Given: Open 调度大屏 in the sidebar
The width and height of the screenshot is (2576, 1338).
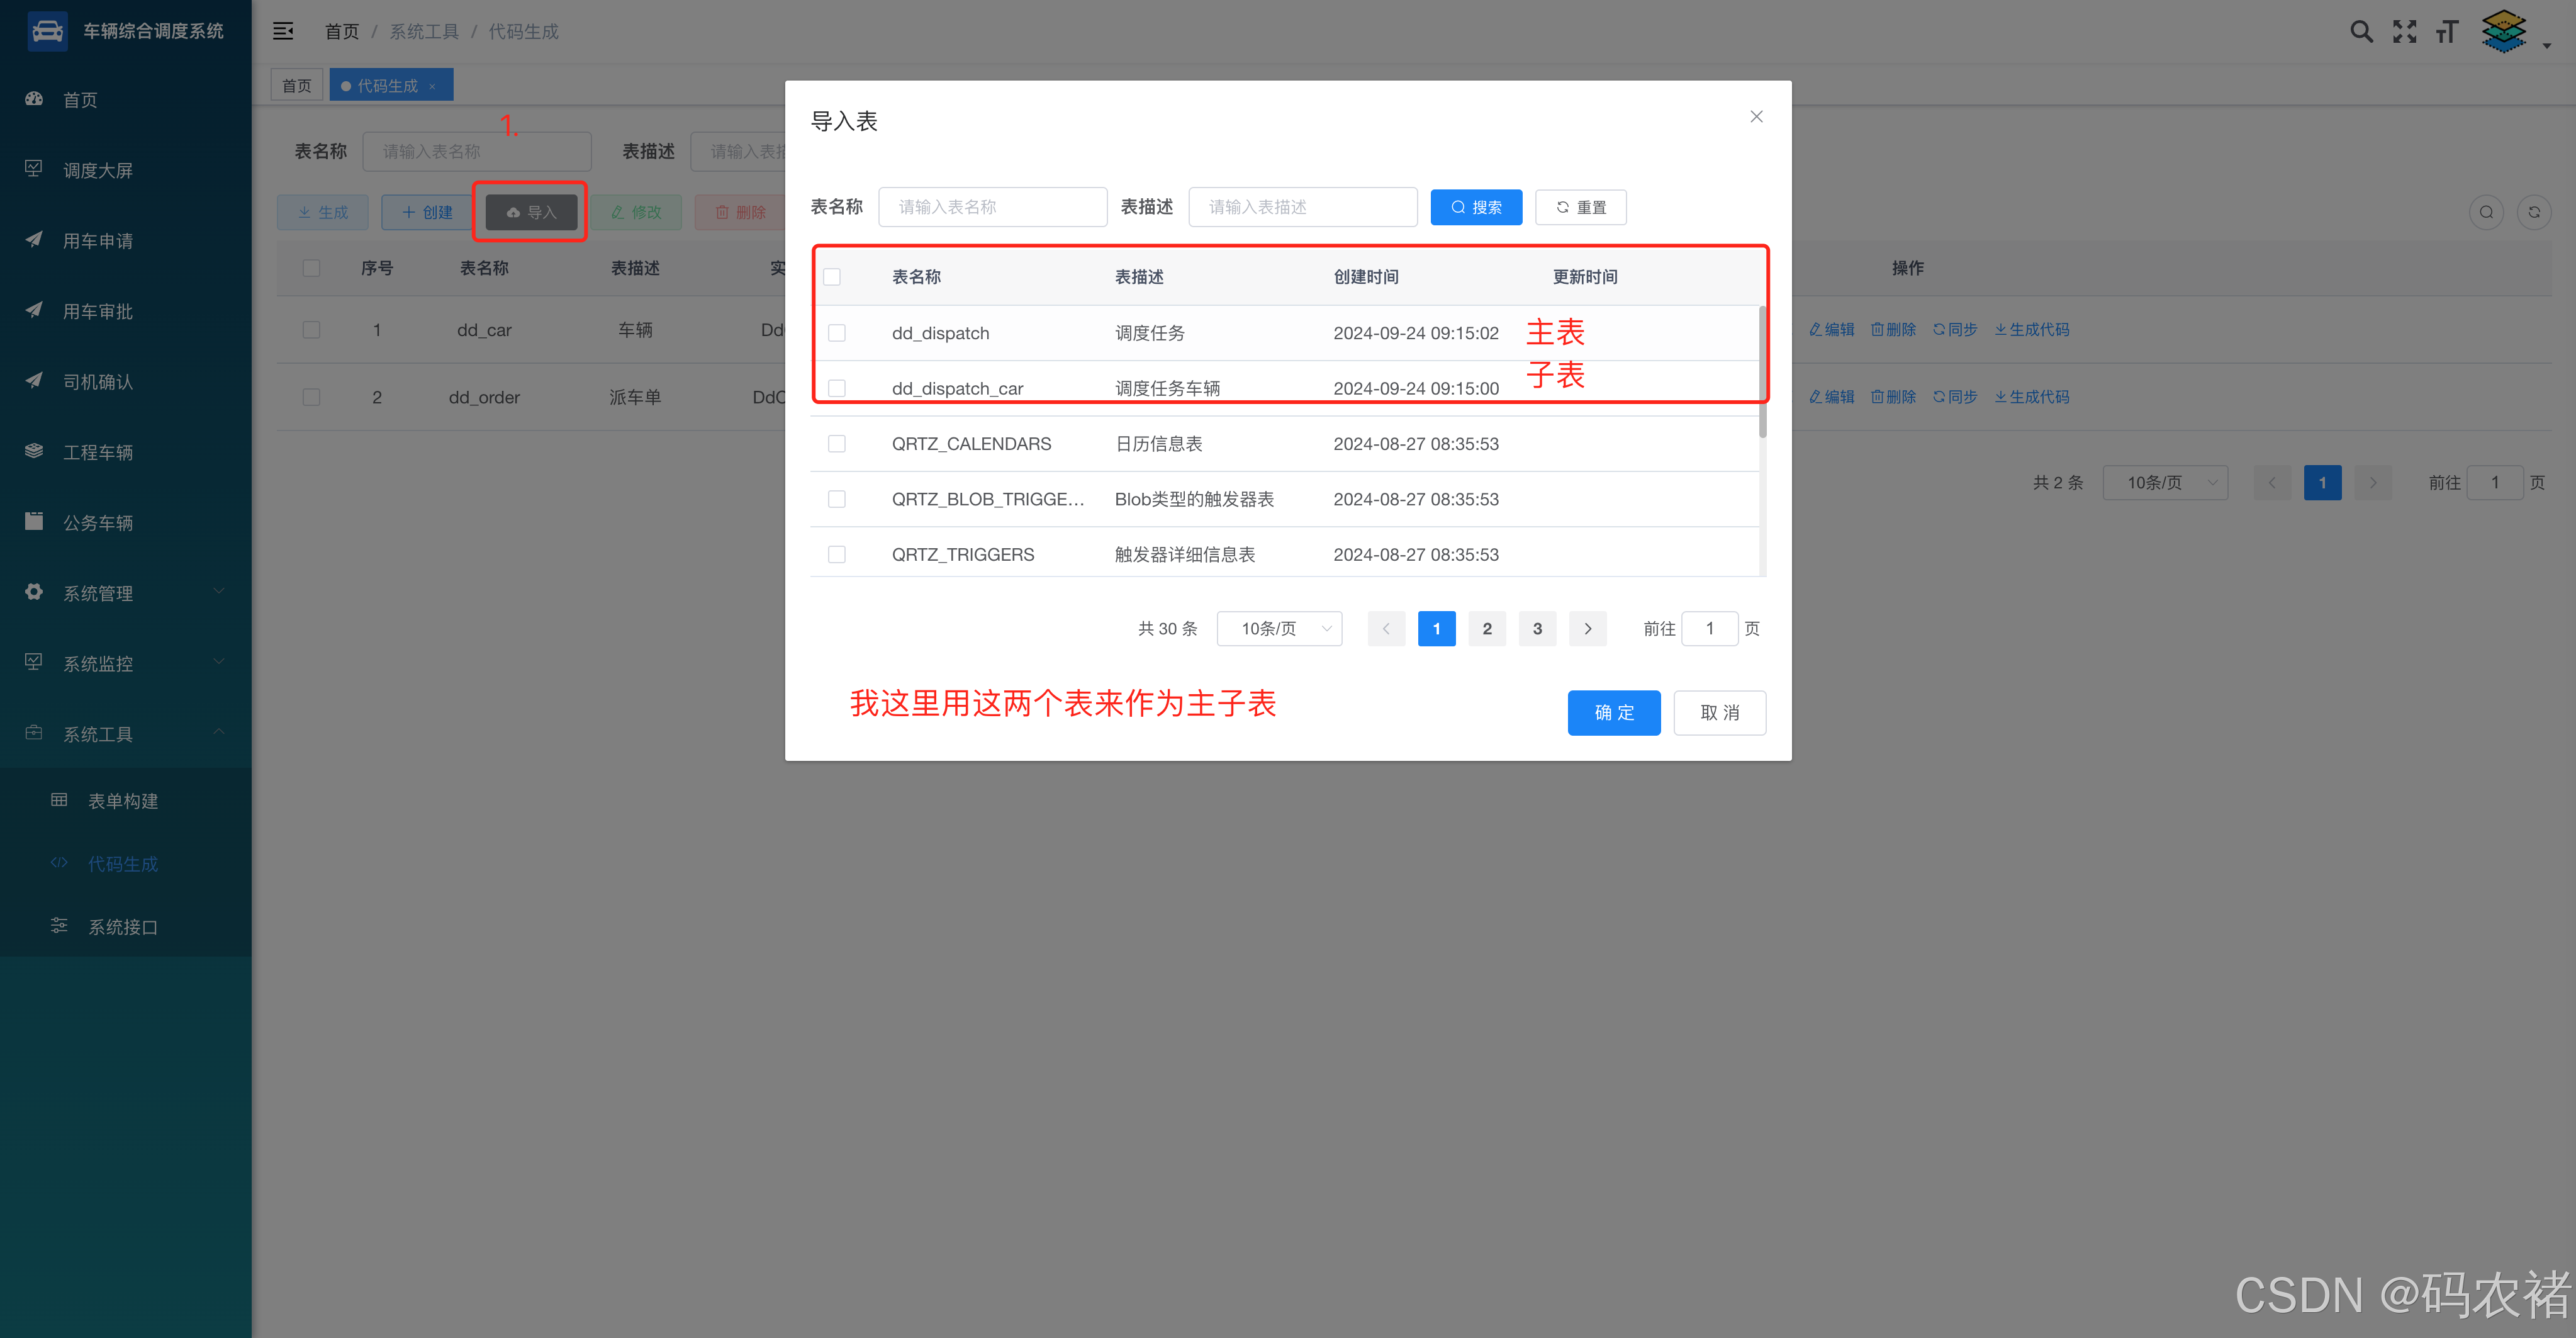Looking at the screenshot, I should (x=125, y=170).
